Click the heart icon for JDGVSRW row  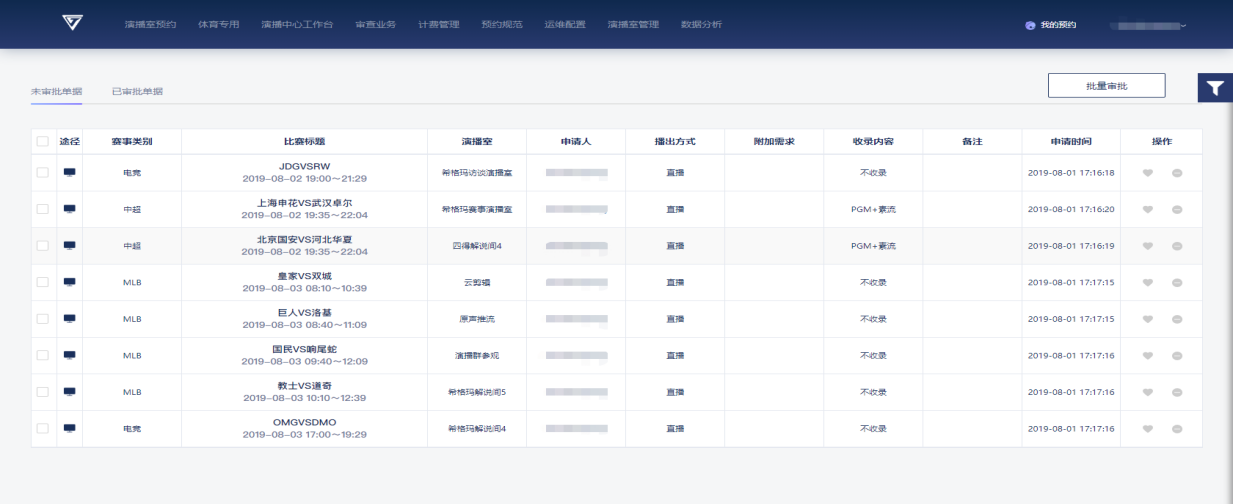coord(1148,172)
